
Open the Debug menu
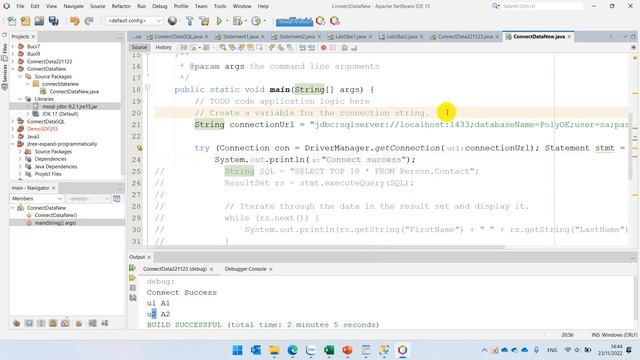[160, 6]
